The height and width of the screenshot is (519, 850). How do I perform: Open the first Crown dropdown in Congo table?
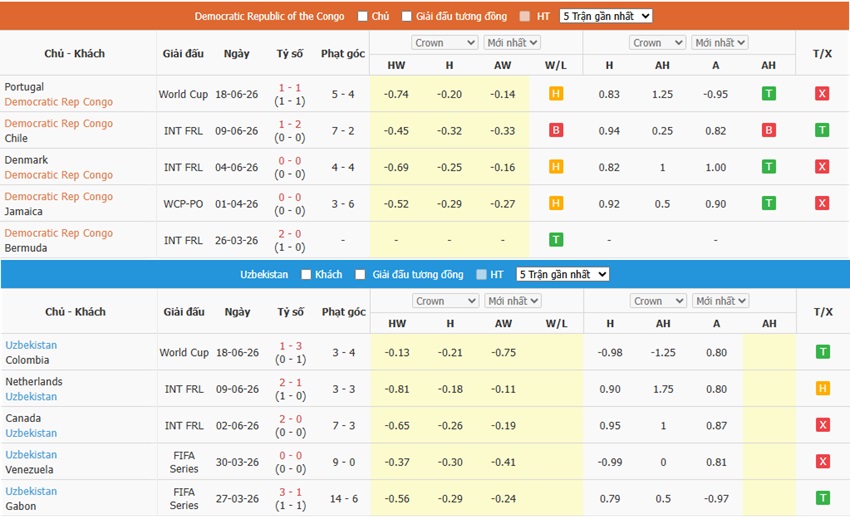pos(445,43)
